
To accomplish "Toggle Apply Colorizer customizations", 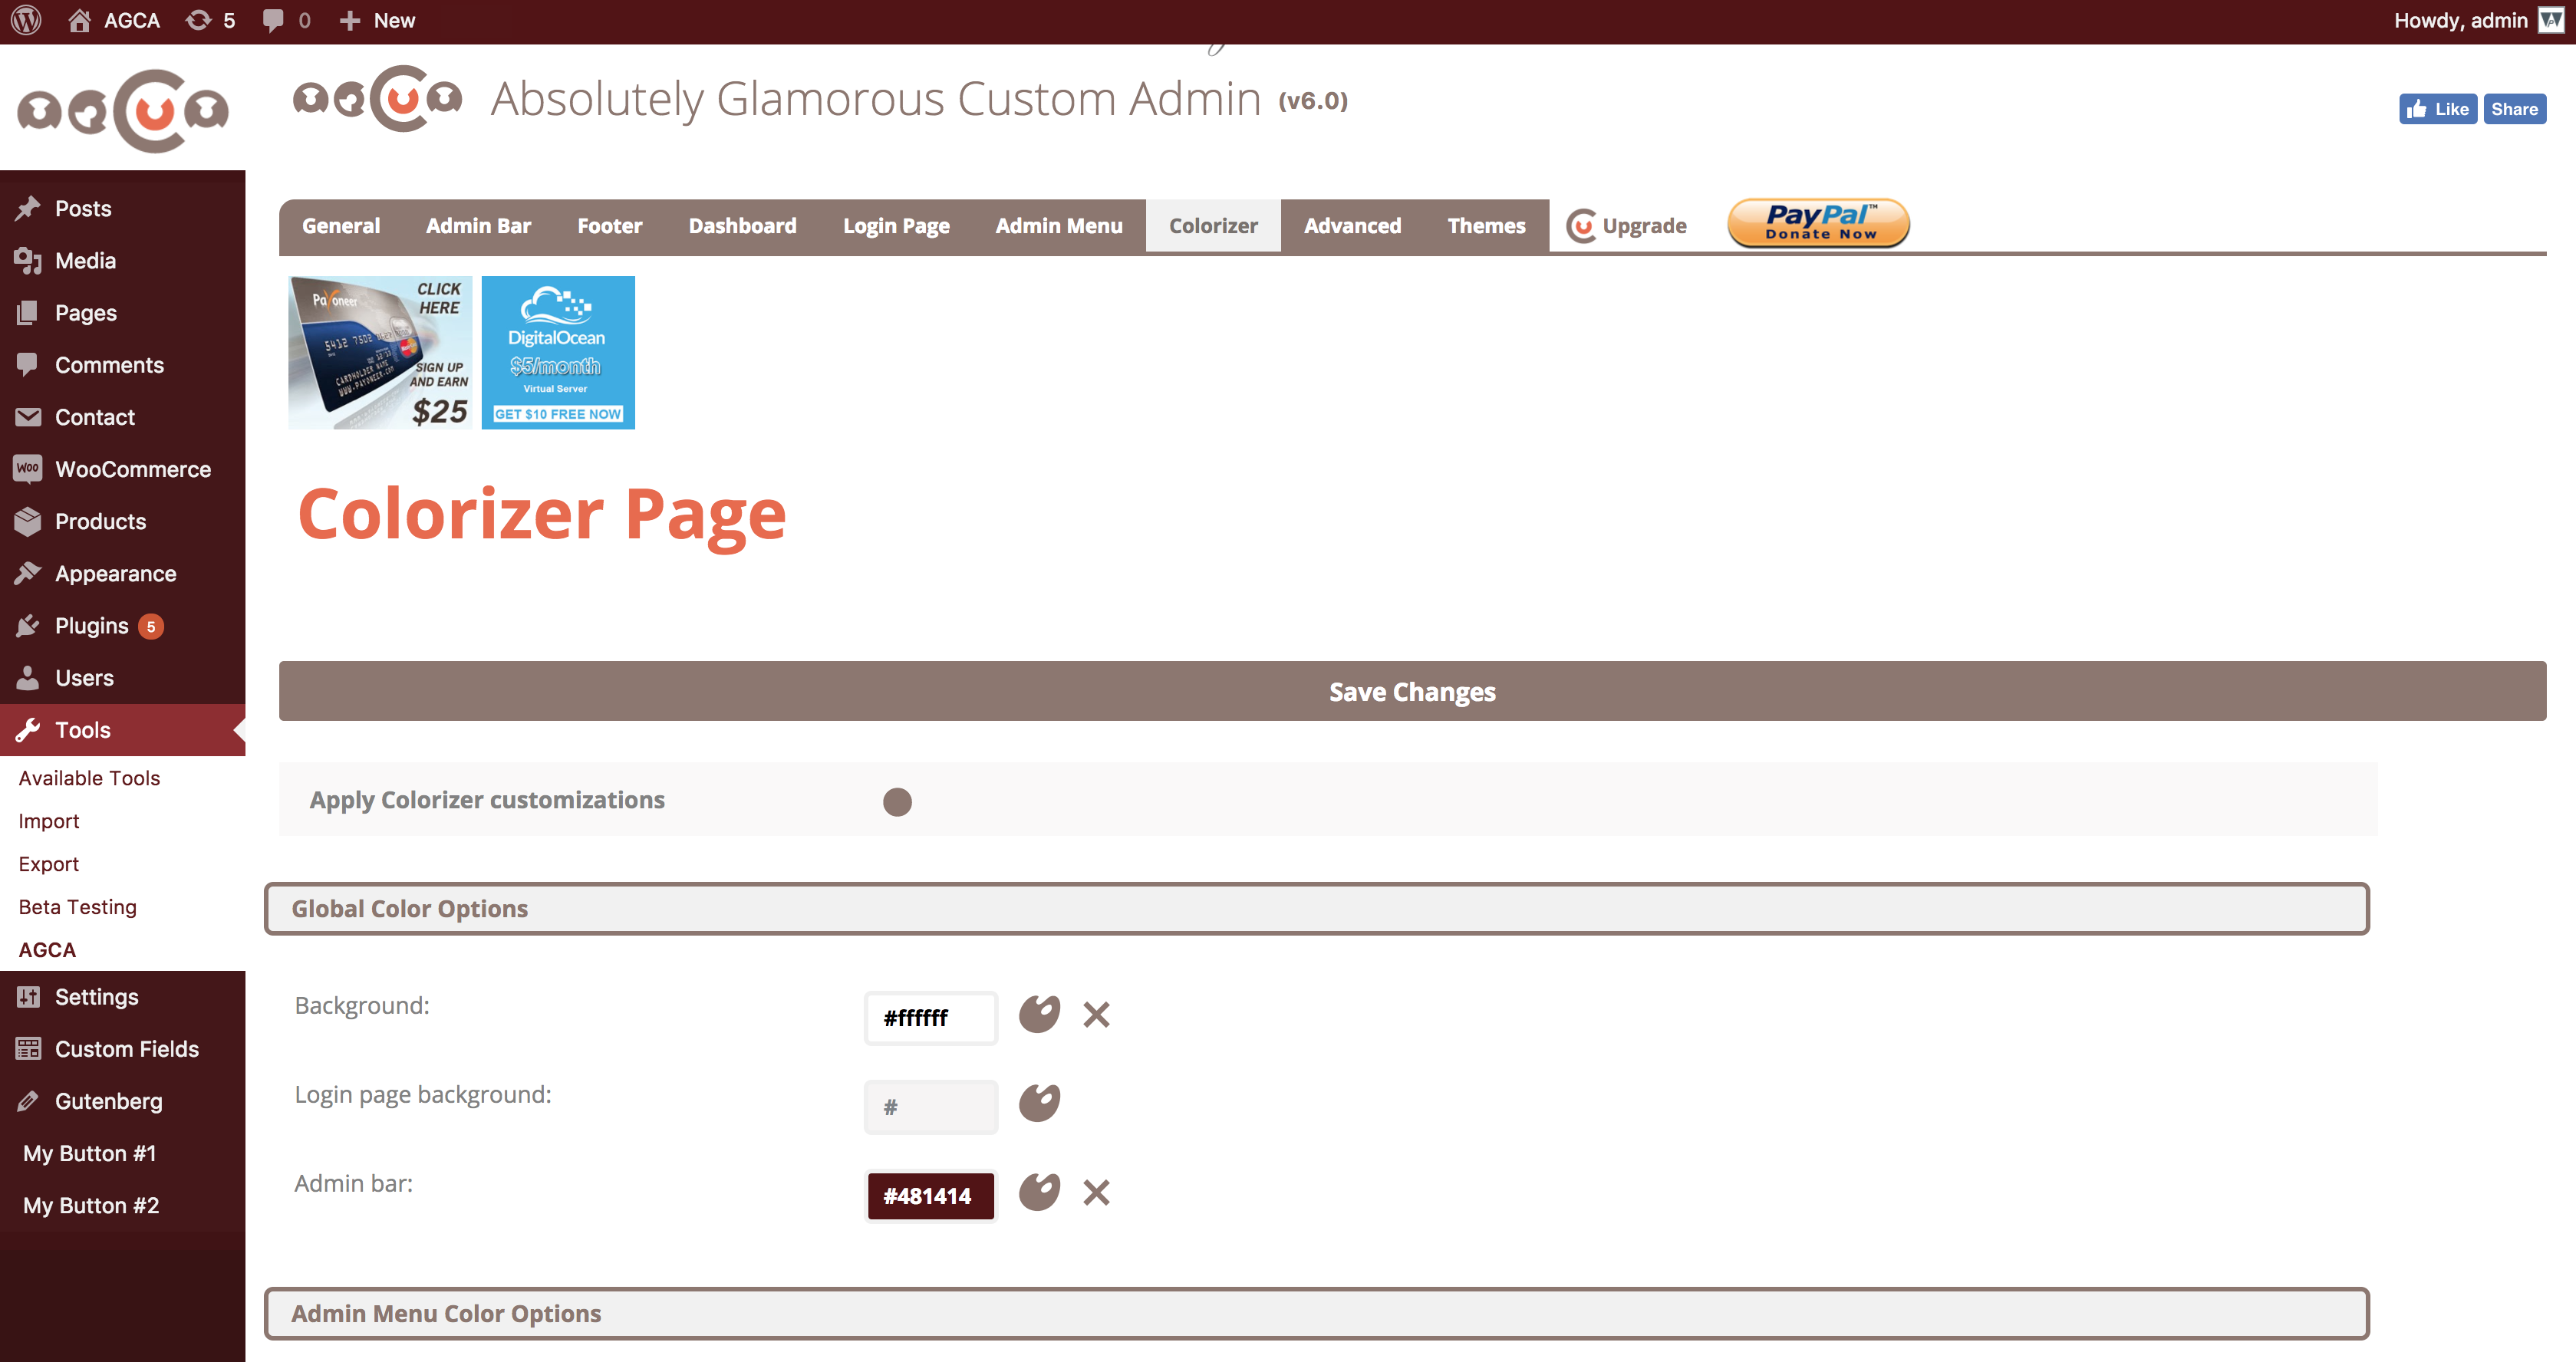I will pos(897,801).
